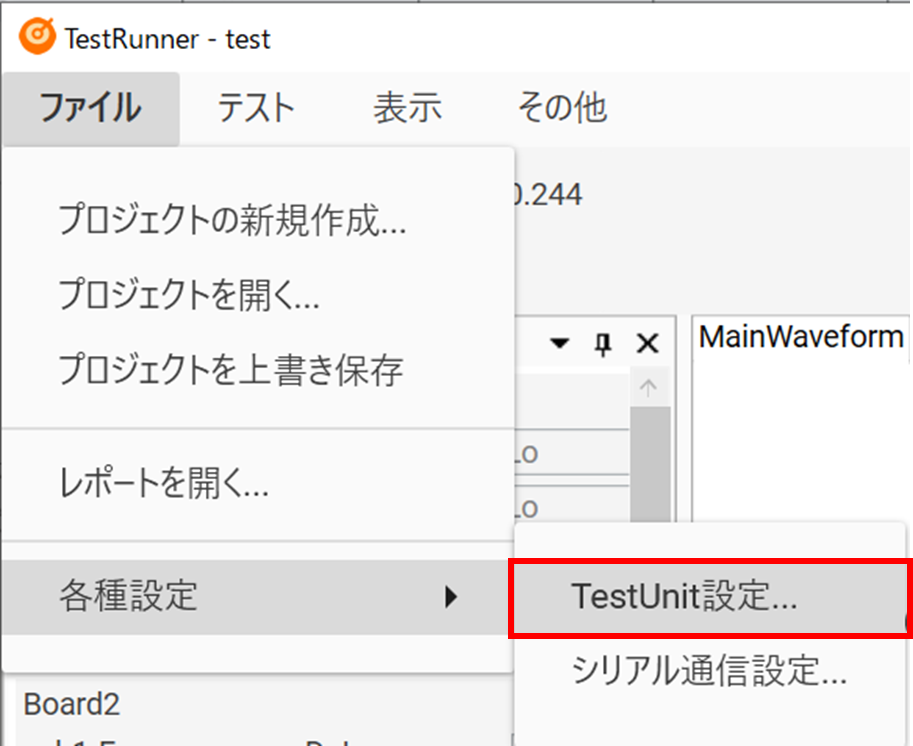This screenshot has height=746, width=913.
Task: Expand the 各種設定 submenu item
Action: click(x=130, y=597)
